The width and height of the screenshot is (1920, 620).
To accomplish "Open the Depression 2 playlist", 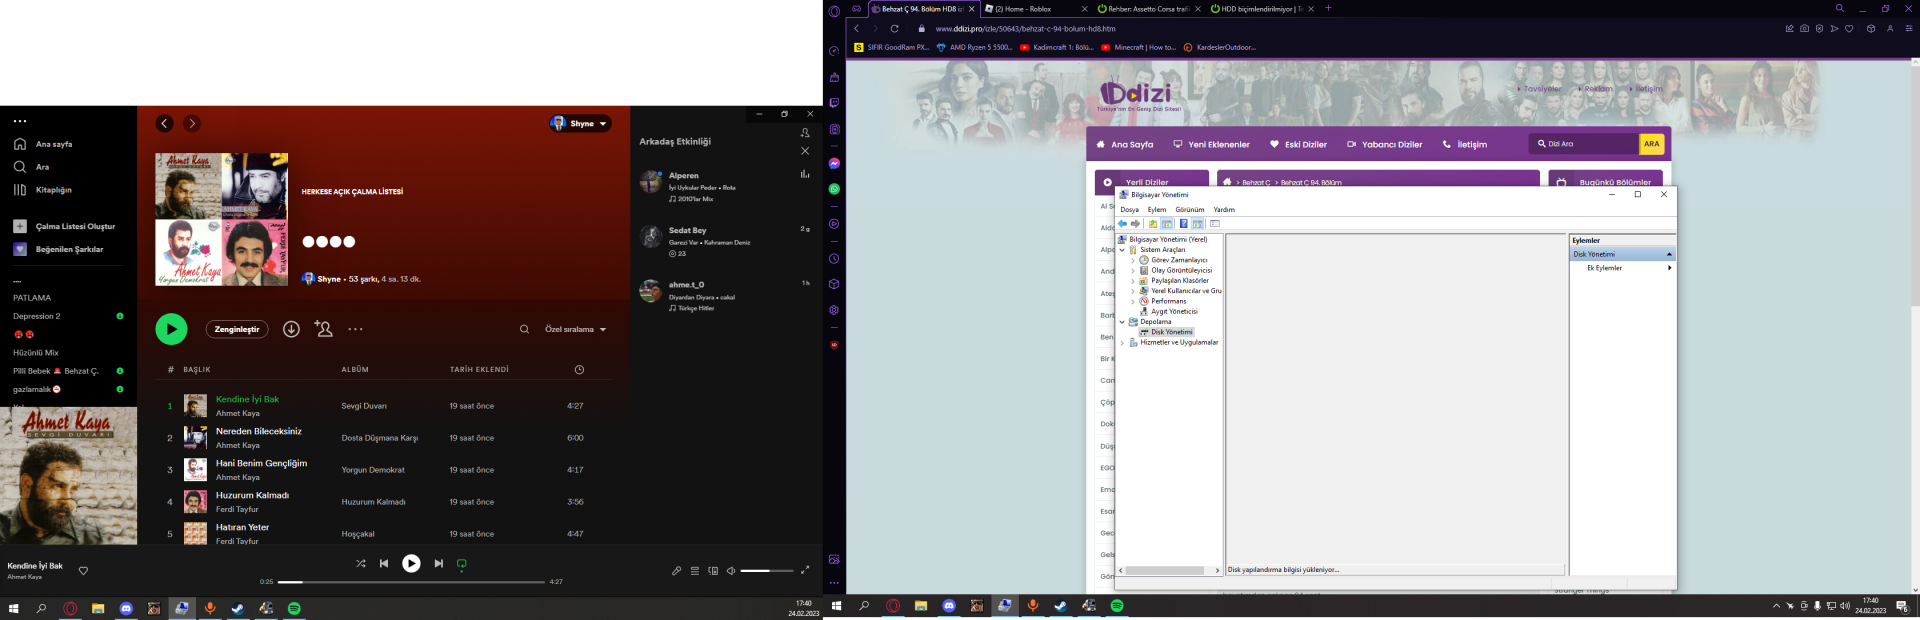I will (x=37, y=316).
